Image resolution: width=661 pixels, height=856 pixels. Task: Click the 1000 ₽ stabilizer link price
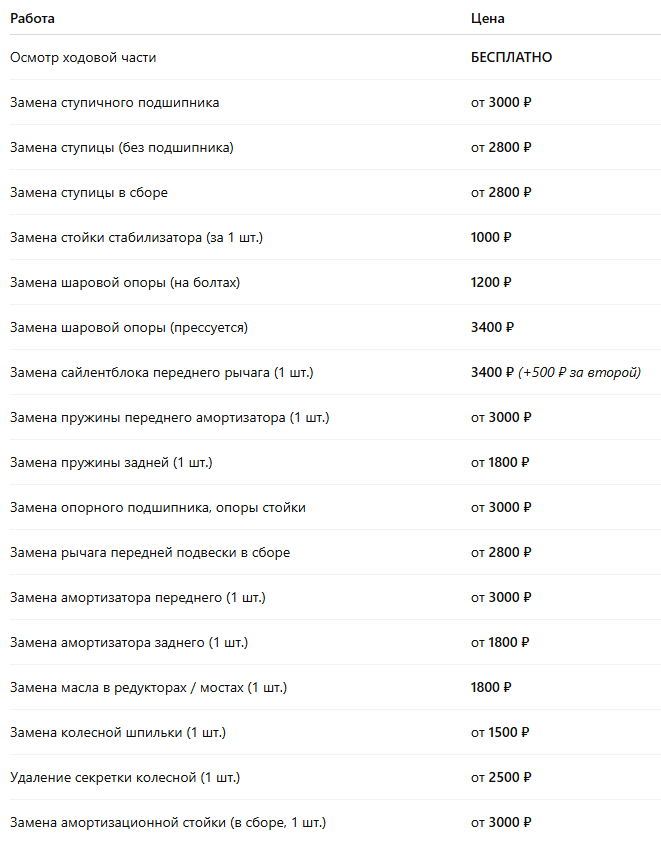coord(491,237)
